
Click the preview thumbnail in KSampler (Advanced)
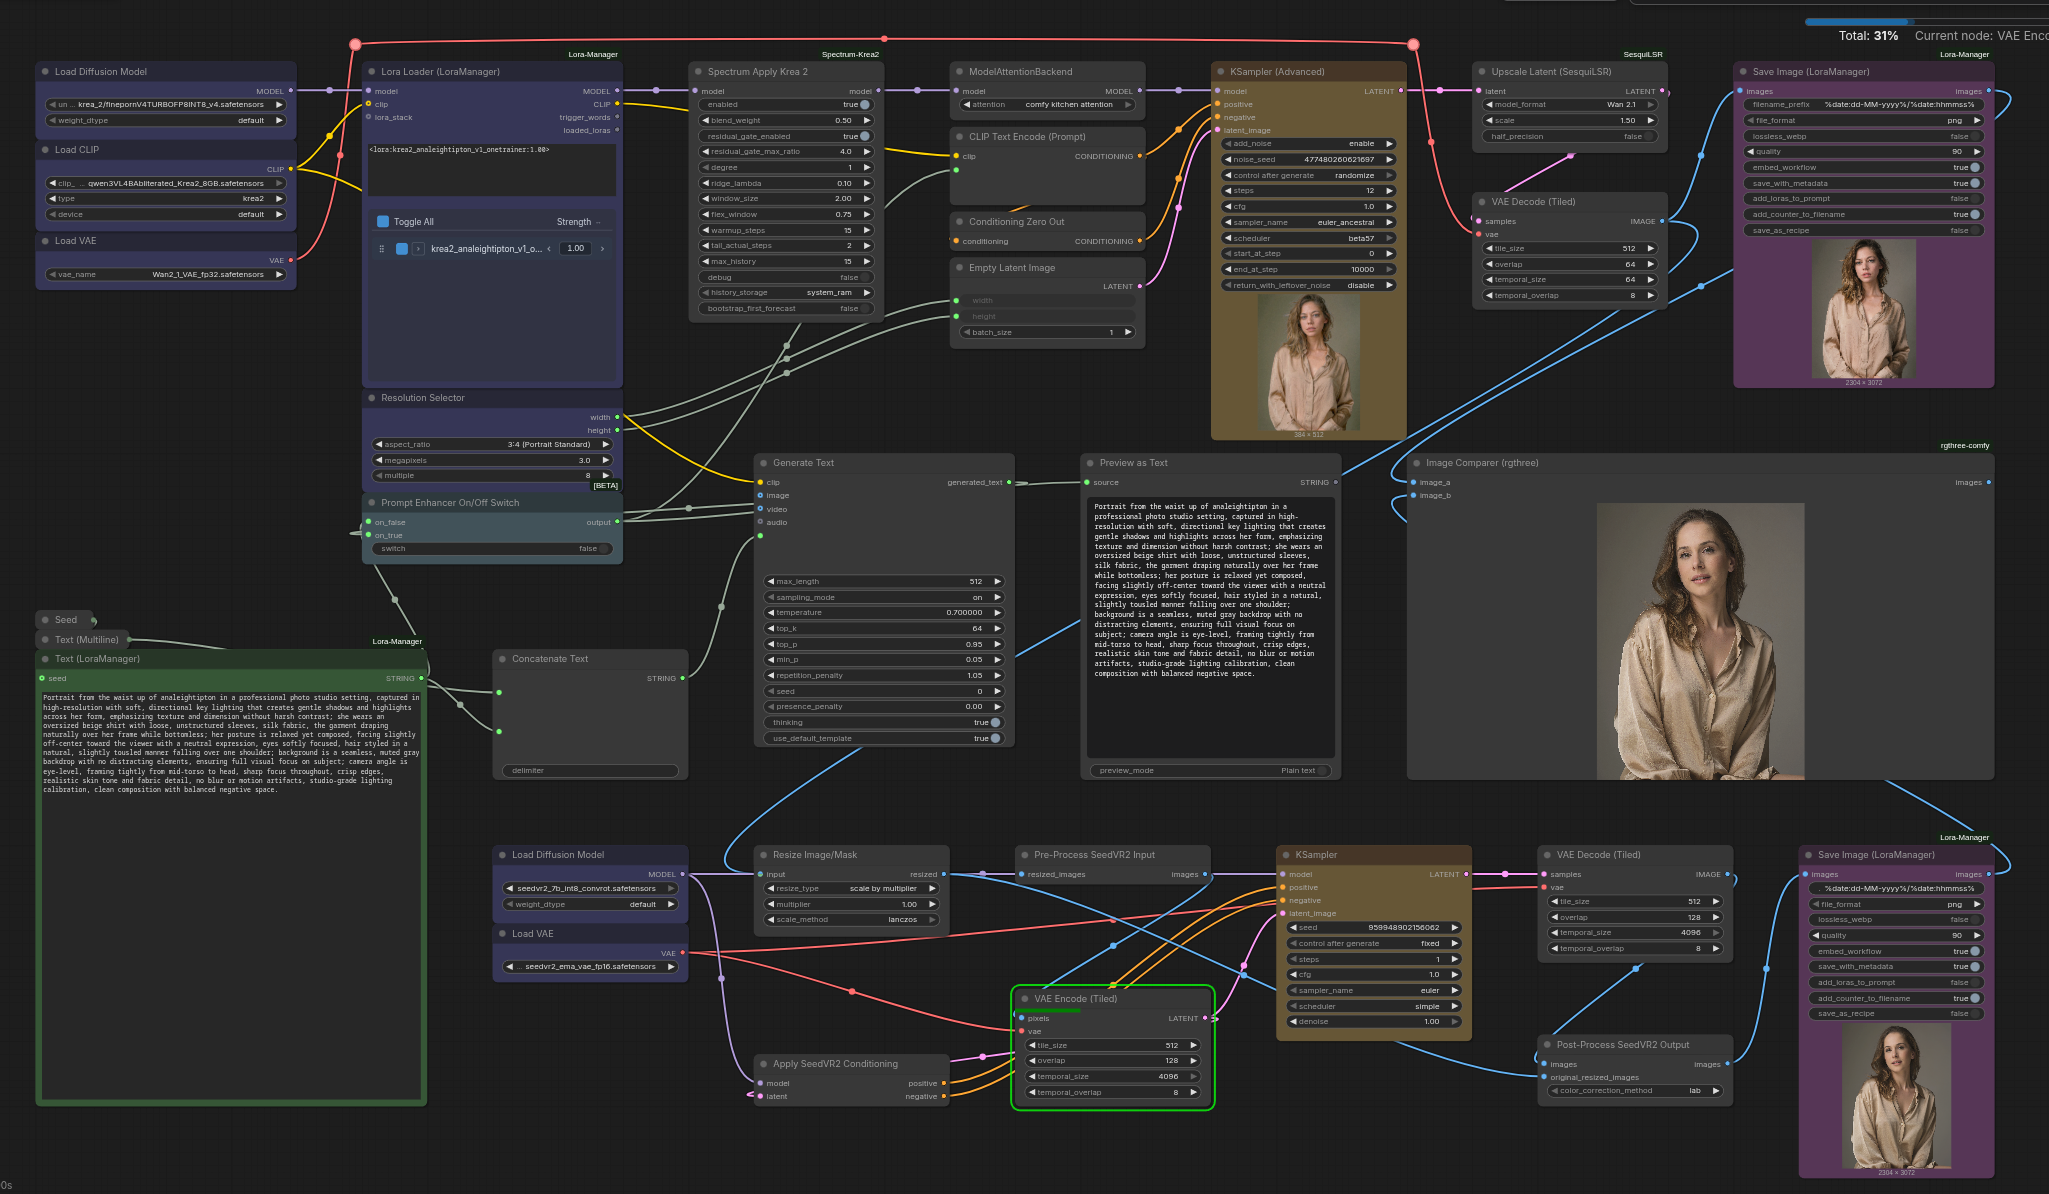[x=1308, y=363]
